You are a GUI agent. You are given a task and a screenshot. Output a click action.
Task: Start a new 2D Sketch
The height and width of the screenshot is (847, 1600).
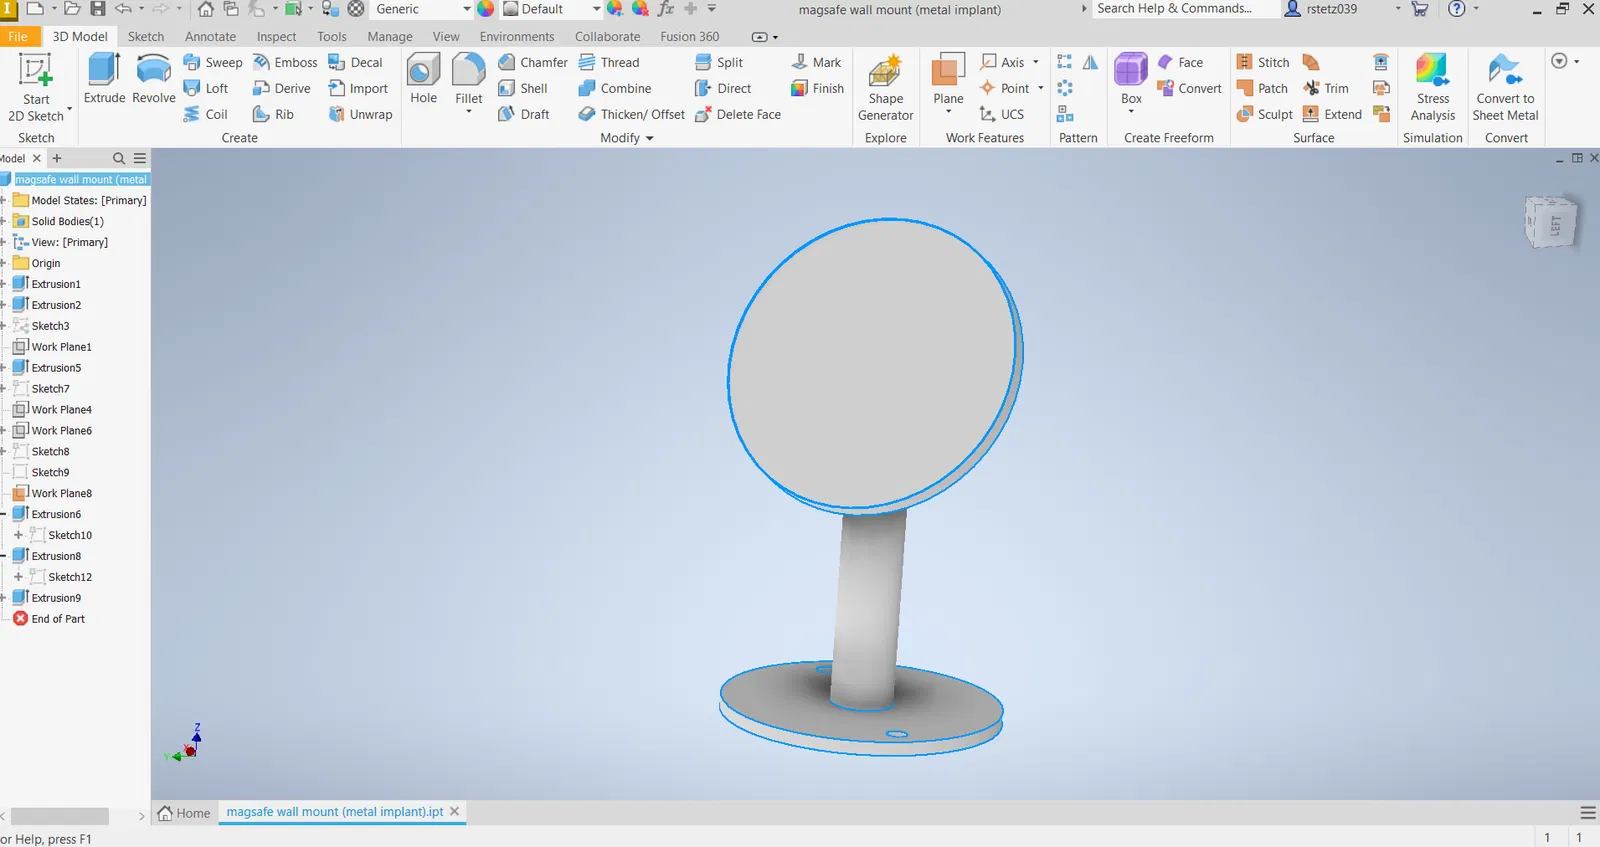pyautogui.click(x=36, y=88)
